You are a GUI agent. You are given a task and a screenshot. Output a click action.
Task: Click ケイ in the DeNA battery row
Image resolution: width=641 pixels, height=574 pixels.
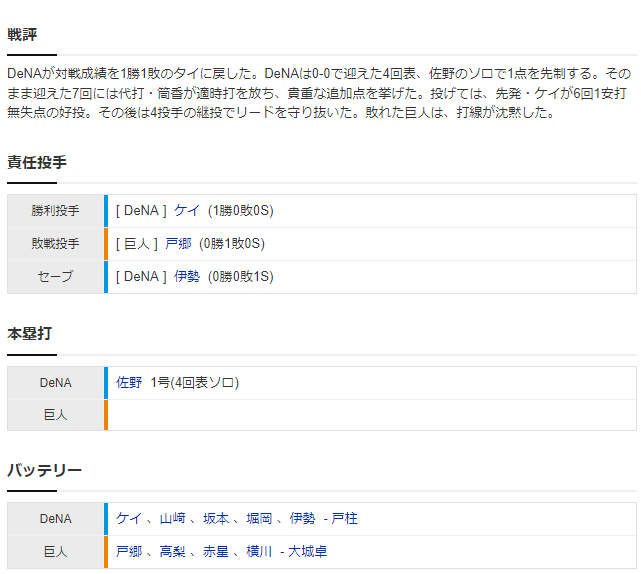pyautogui.click(x=129, y=518)
